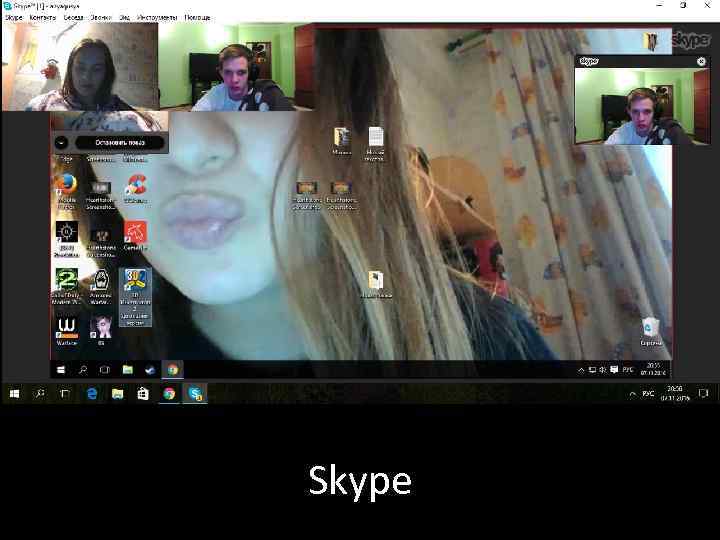Click the search icon on main taskbar
This screenshot has width=720, height=540.
(40, 394)
